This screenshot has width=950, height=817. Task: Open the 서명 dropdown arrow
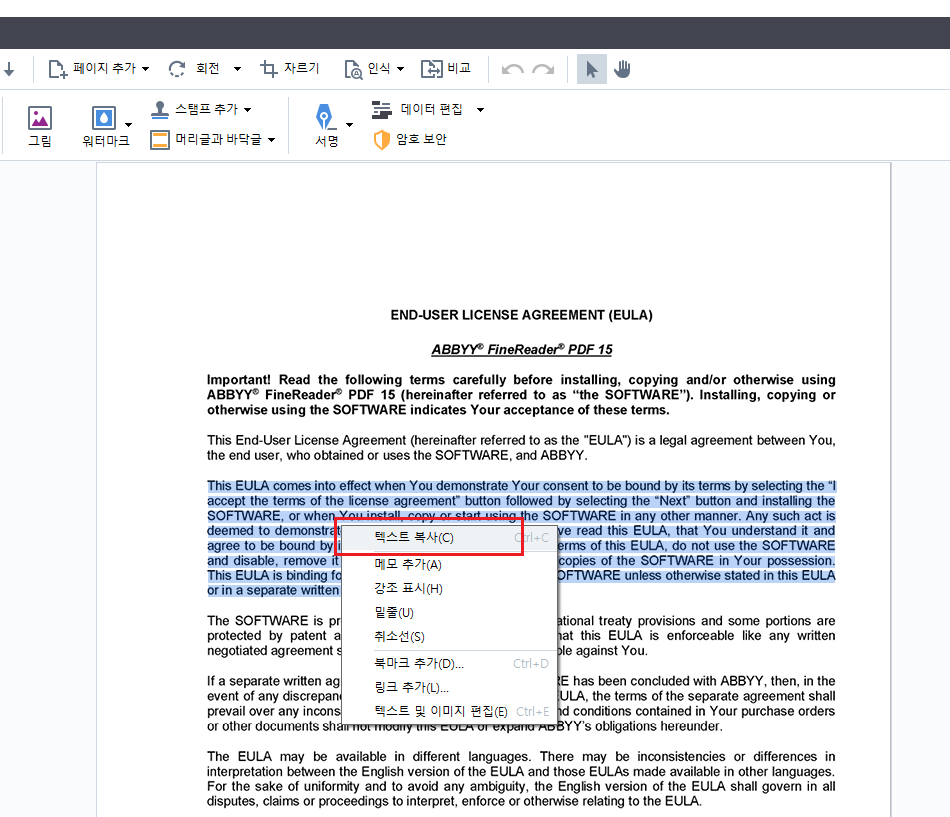point(350,125)
